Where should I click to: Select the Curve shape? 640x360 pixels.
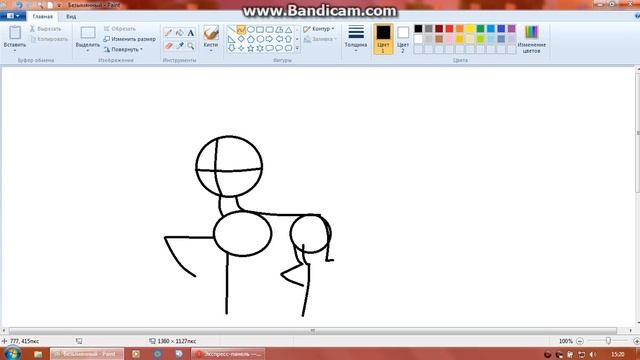[x=241, y=29]
